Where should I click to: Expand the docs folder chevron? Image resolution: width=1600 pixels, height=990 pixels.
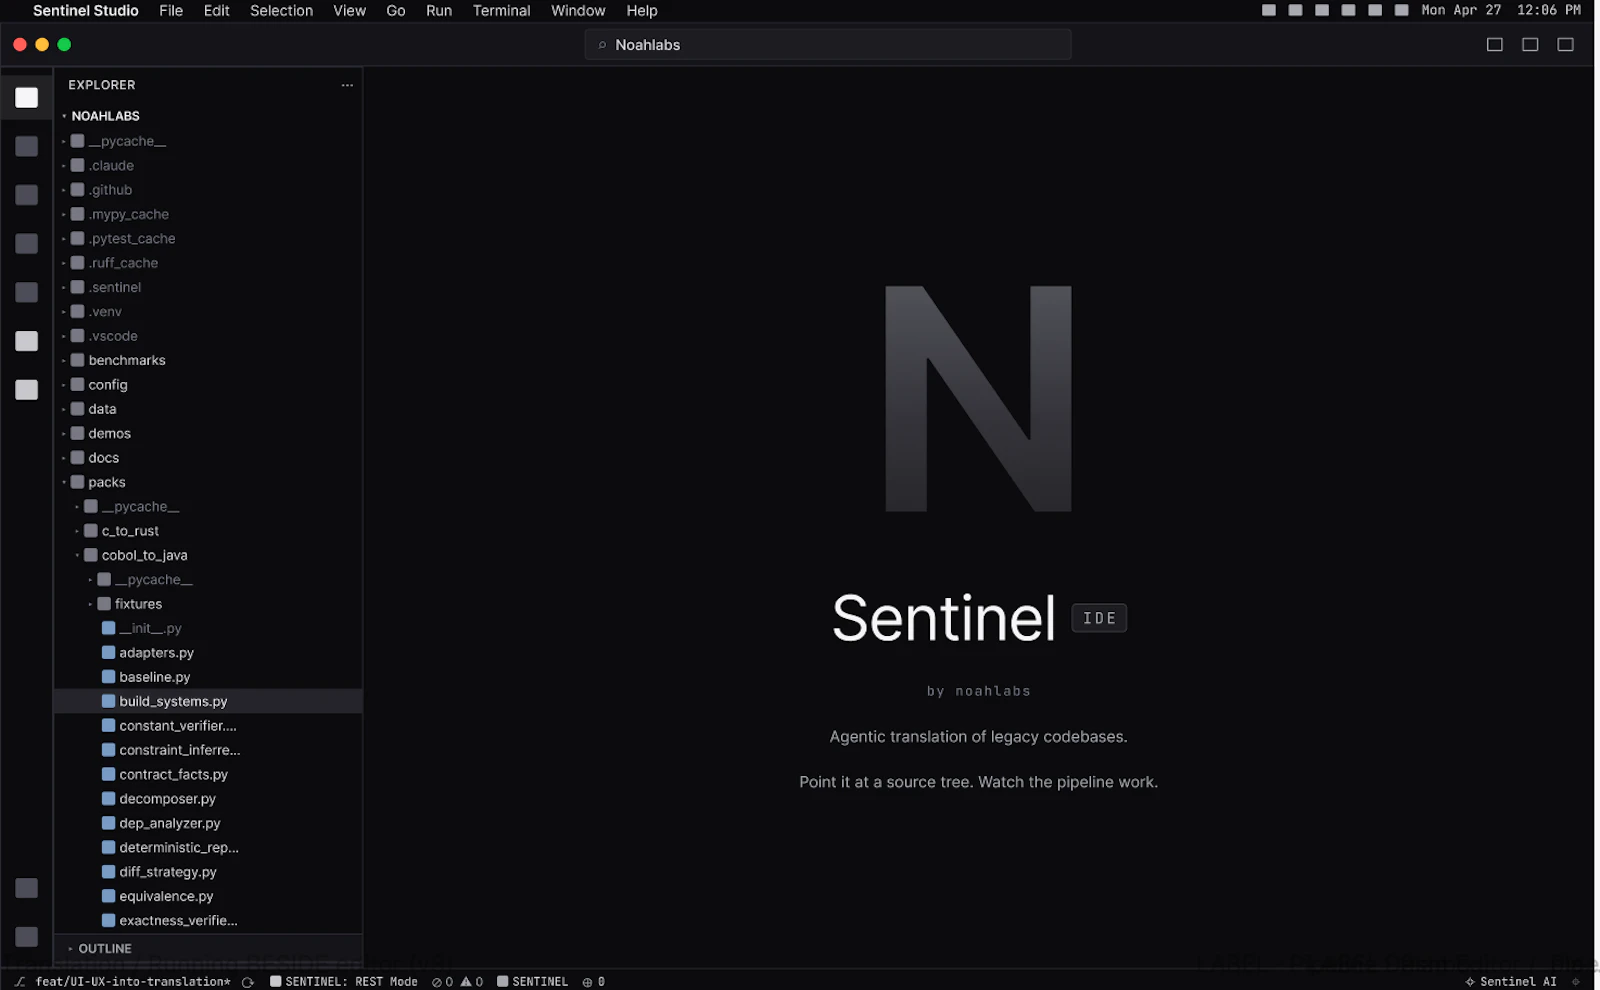64,458
